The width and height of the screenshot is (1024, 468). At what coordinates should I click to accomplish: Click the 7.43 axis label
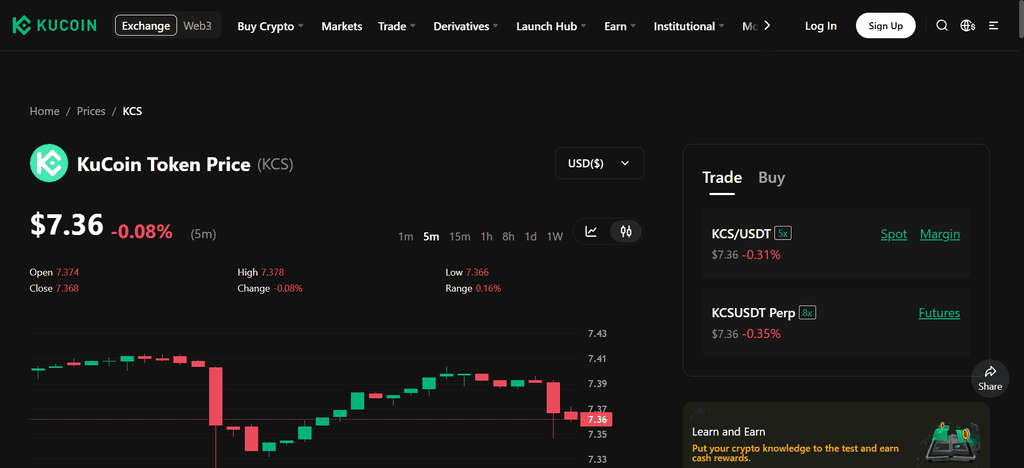(598, 334)
